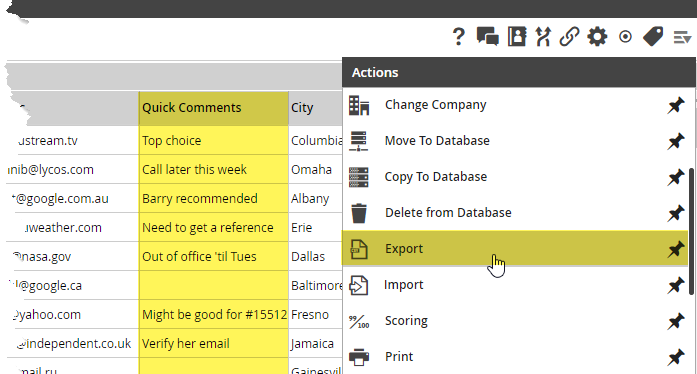Click the Move To Database server icon
This screenshot has width=697, height=374.
pos(359,141)
